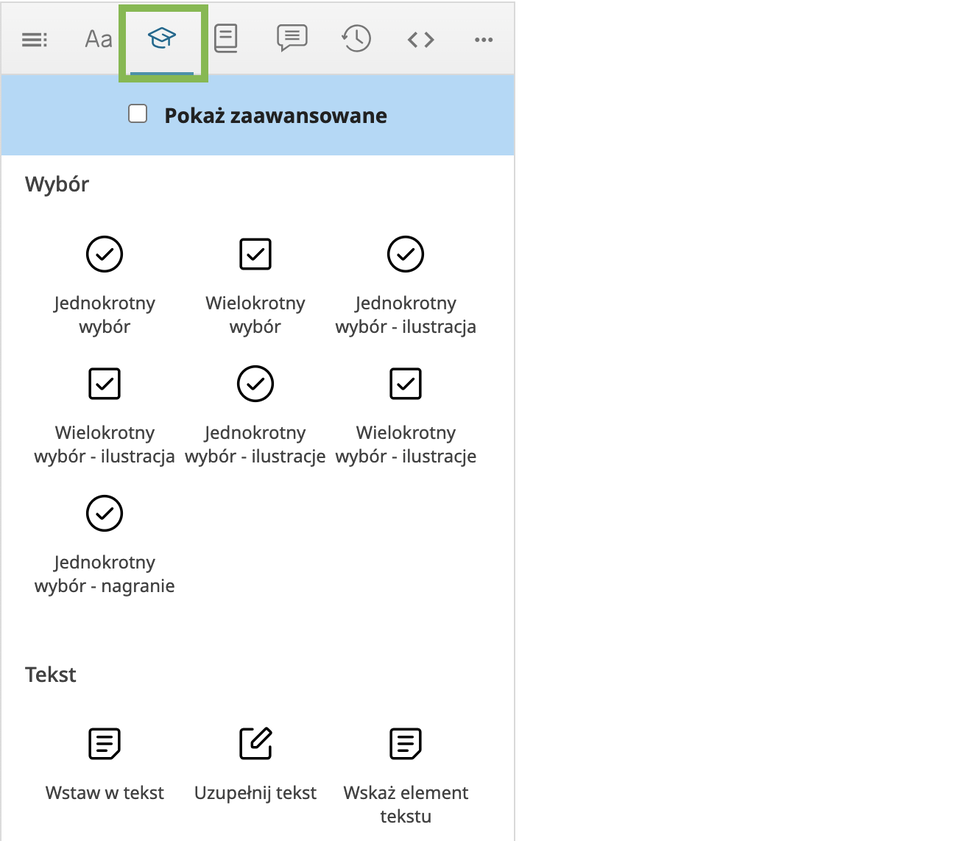Open the book icon tab
The width and height of the screenshot is (960, 841).
coord(226,40)
